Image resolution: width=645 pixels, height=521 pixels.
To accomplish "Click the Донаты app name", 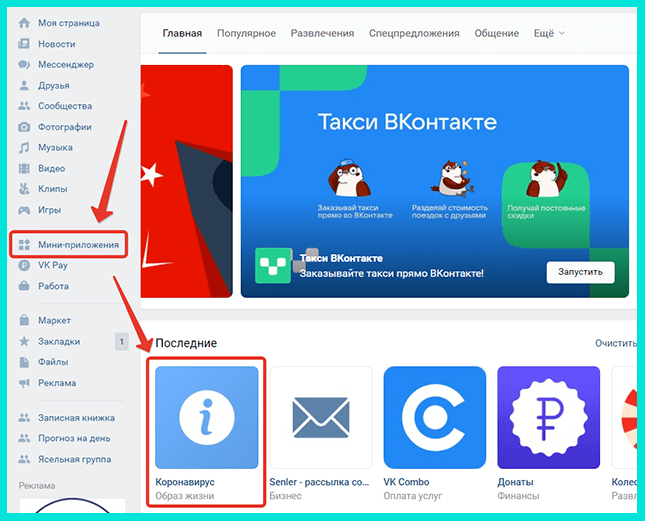I will tap(515, 482).
